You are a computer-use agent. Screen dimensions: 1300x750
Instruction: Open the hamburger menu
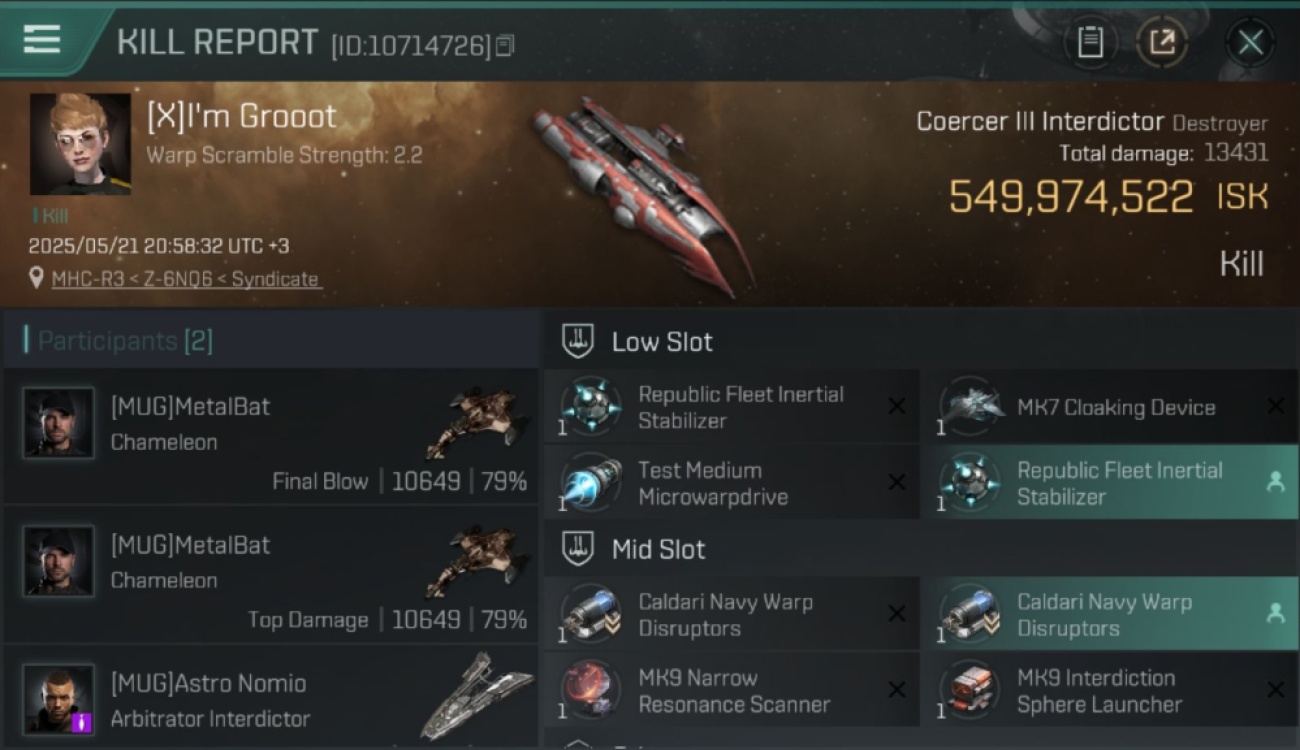point(42,39)
